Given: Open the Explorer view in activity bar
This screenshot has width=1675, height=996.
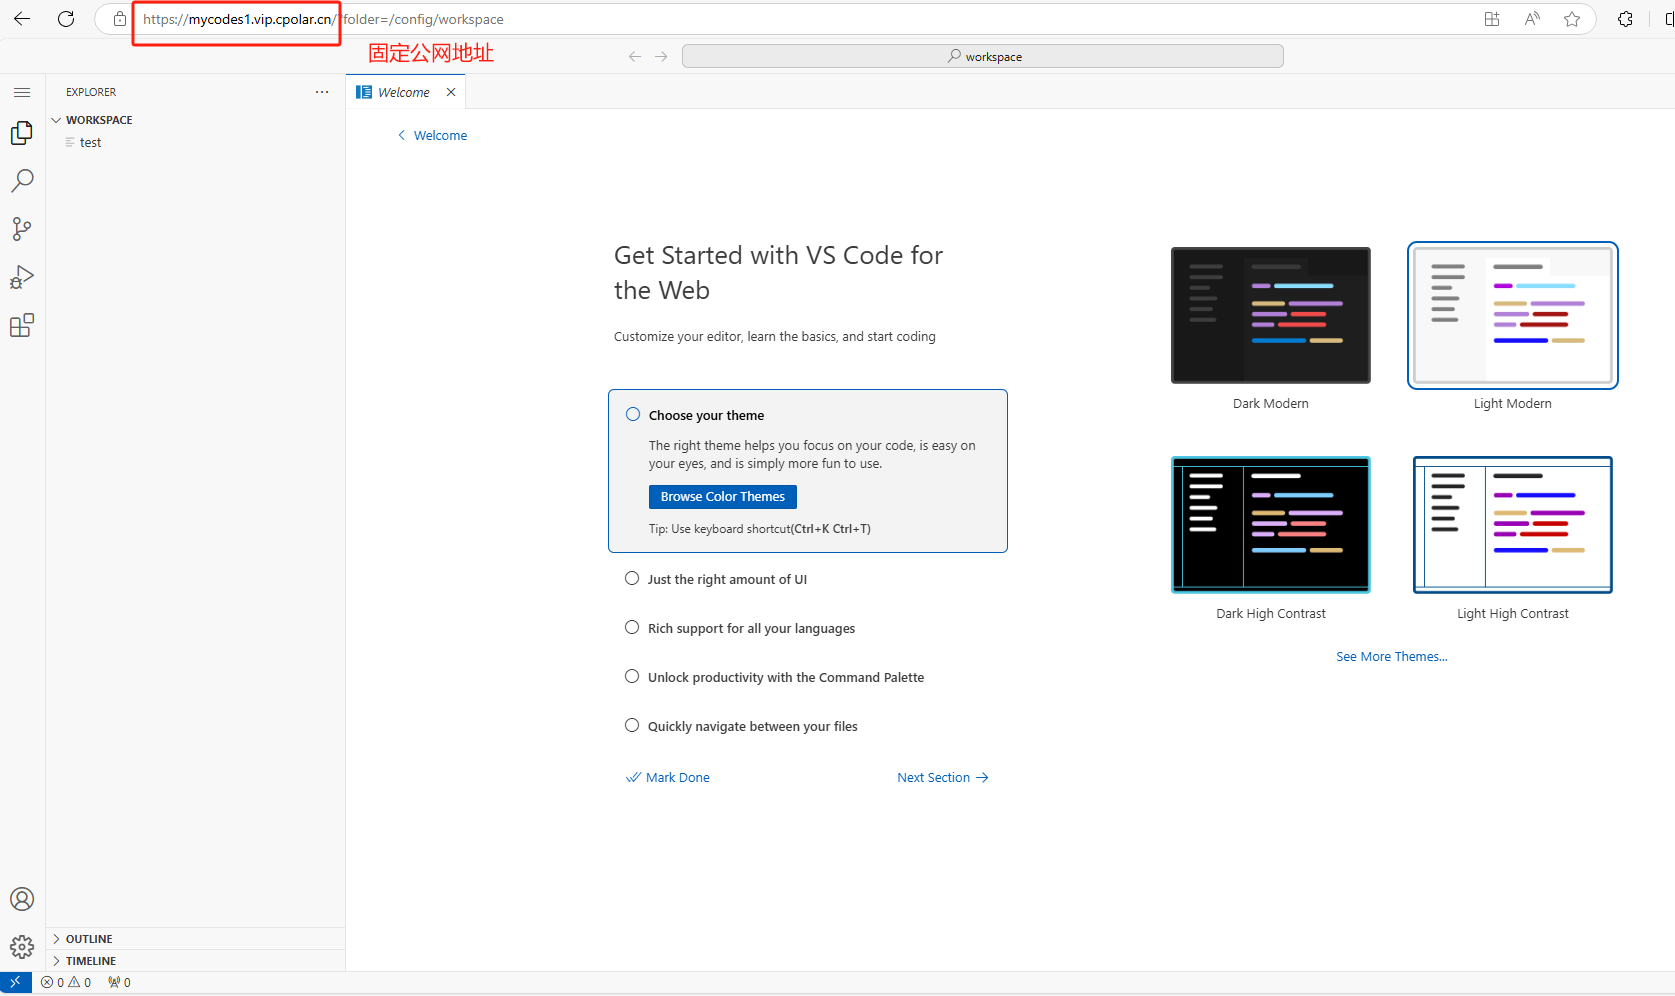Looking at the screenshot, I should (x=22, y=133).
